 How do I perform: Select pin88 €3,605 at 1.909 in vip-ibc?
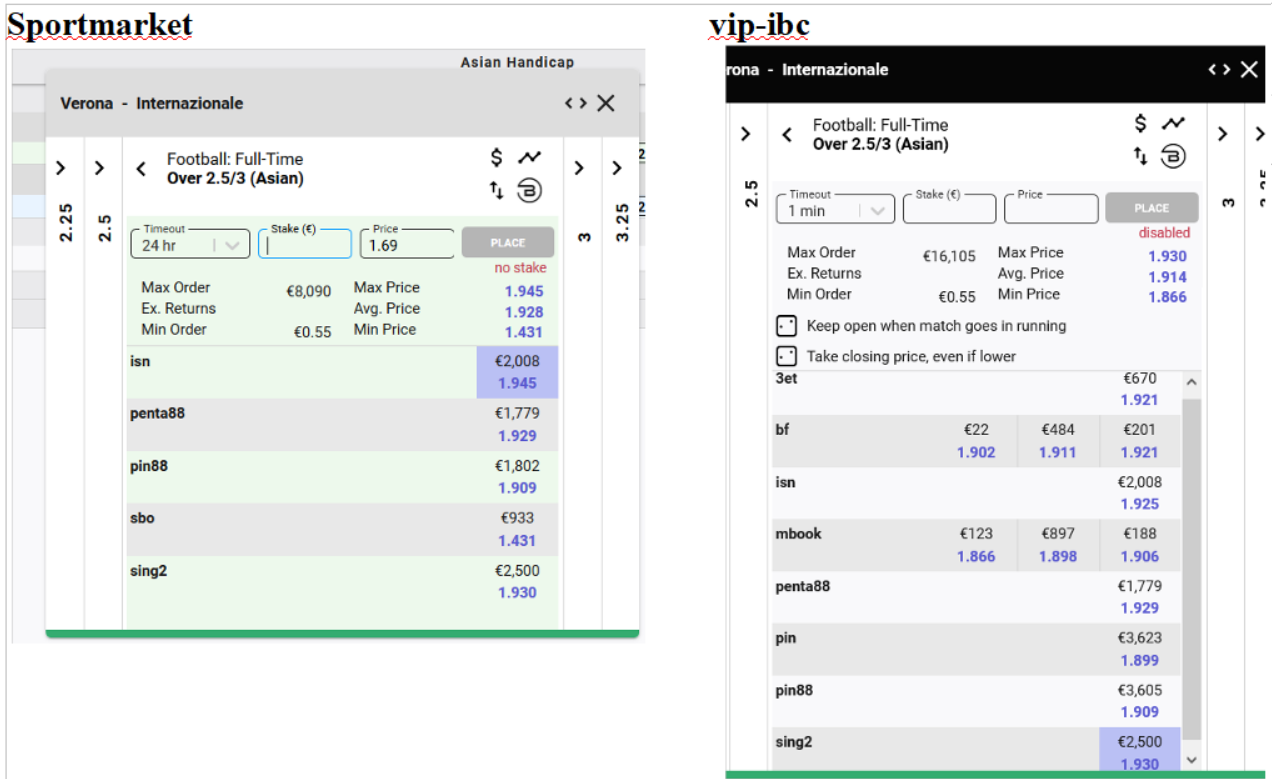coord(1140,701)
